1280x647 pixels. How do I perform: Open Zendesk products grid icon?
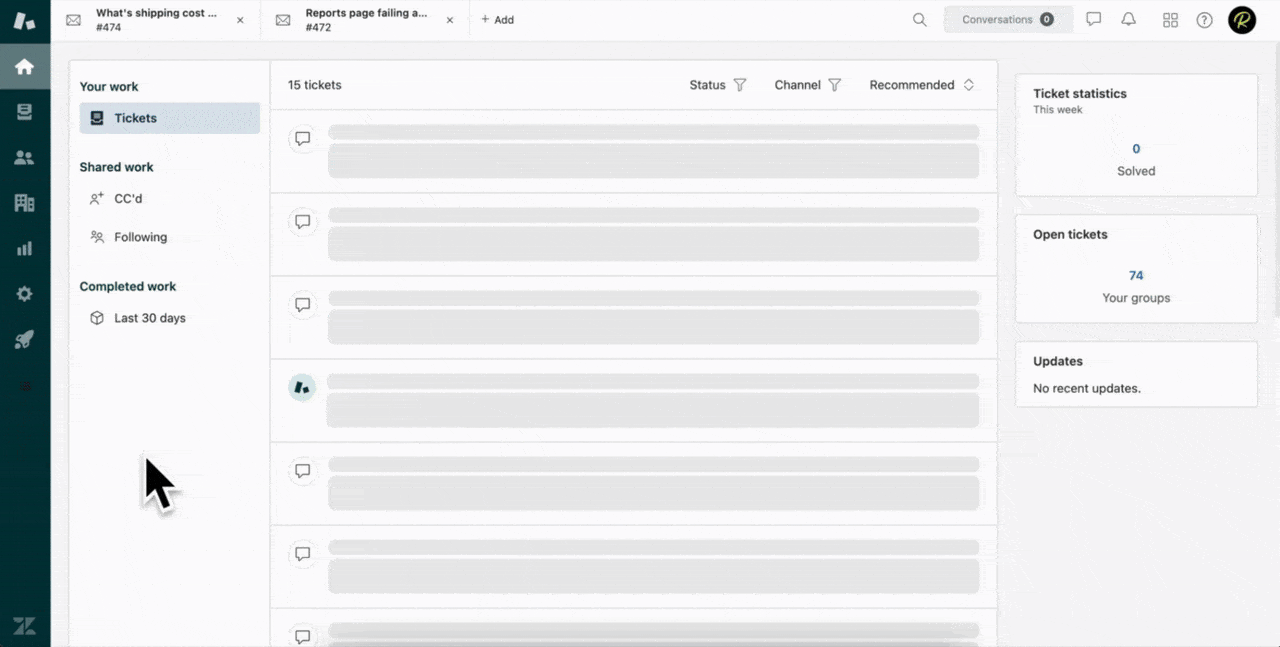1170,20
